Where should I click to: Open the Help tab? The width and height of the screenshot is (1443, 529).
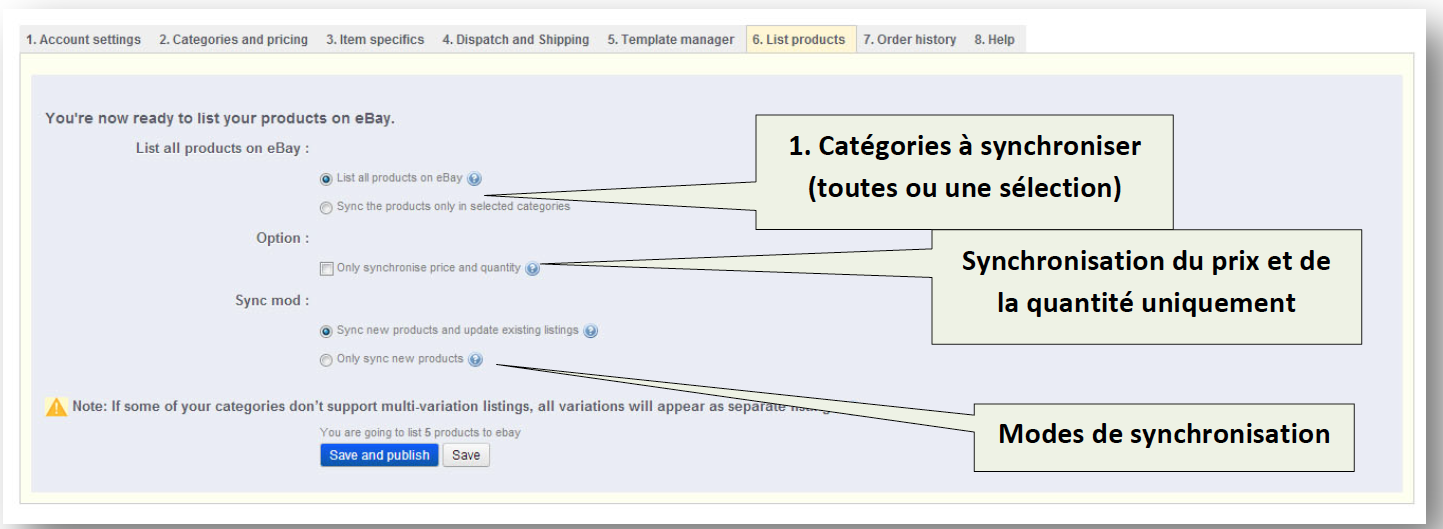coord(995,40)
